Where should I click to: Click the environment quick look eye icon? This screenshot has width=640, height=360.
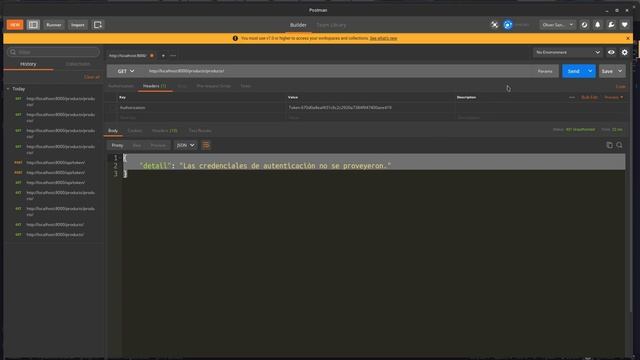point(611,52)
